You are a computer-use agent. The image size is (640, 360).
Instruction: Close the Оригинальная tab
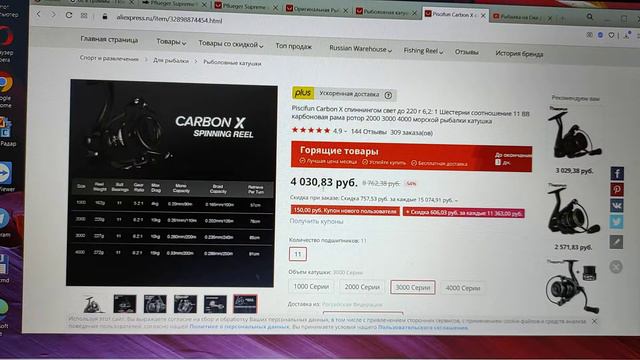point(345,10)
